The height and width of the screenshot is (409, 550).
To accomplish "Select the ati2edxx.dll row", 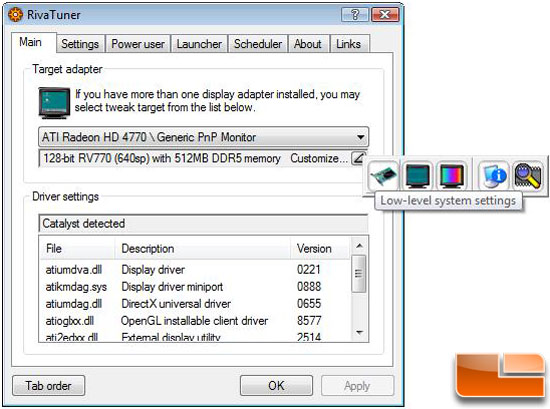I will pyautogui.click(x=195, y=336).
